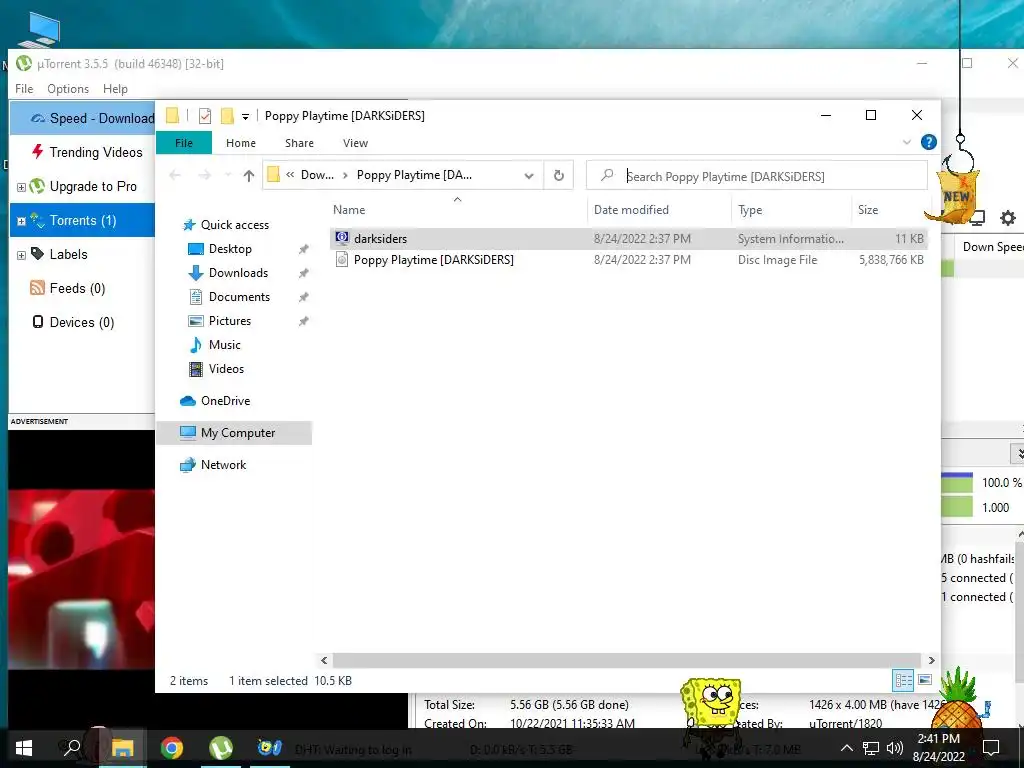
Task: Click the New Folder quick access toolbar icon
Action: (x=227, y=116)
